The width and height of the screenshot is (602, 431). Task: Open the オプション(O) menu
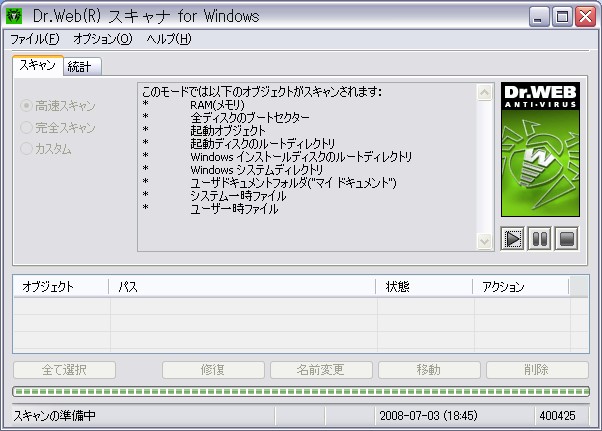pos(103,39)
